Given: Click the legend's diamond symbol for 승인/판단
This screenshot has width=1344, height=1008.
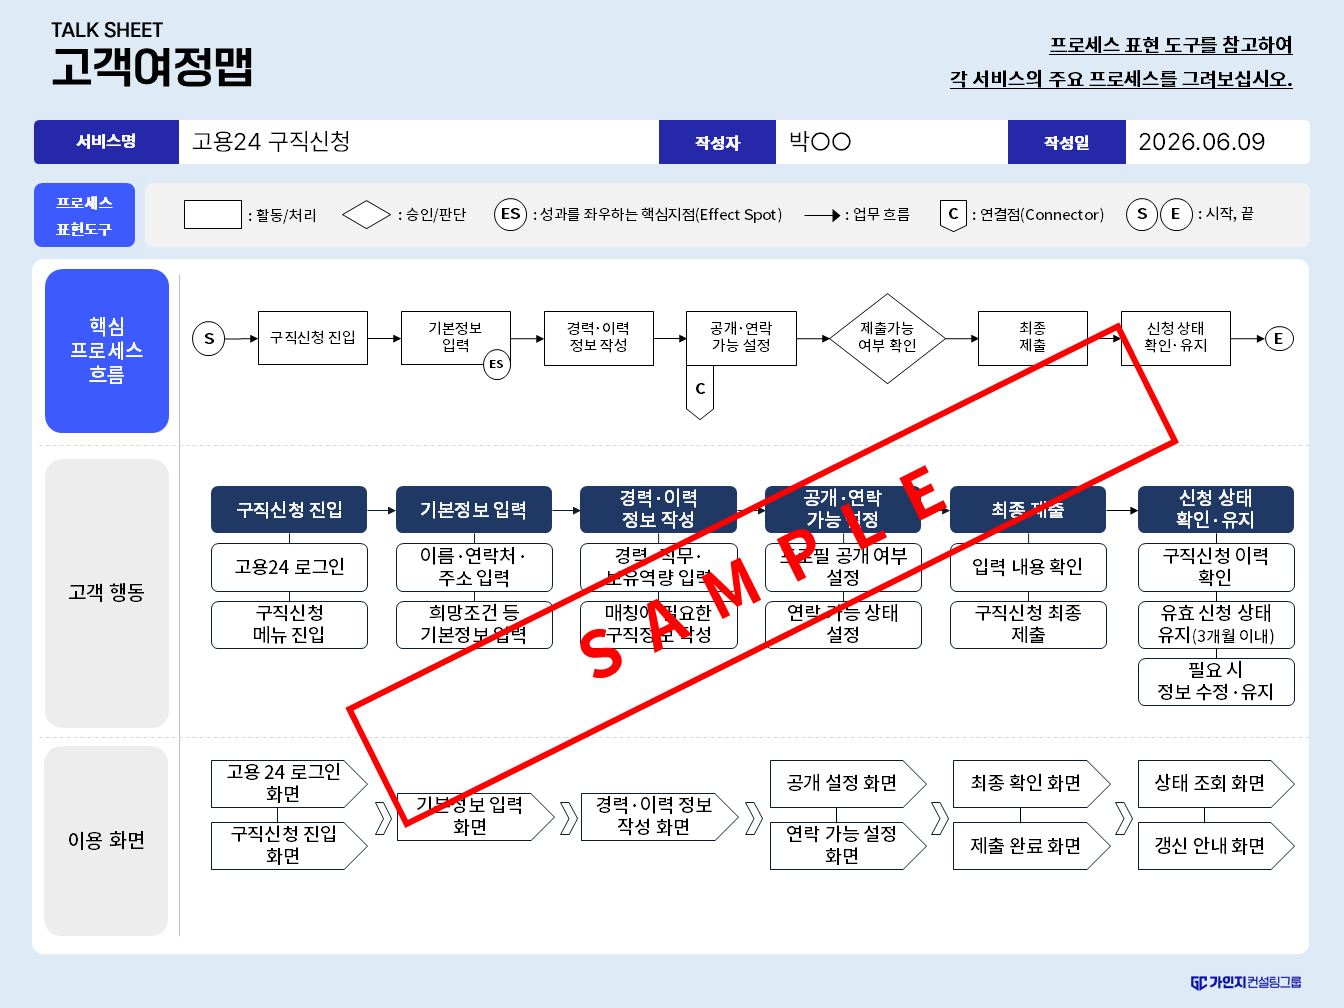Looking at the screenshot, I should coord(366,214).
